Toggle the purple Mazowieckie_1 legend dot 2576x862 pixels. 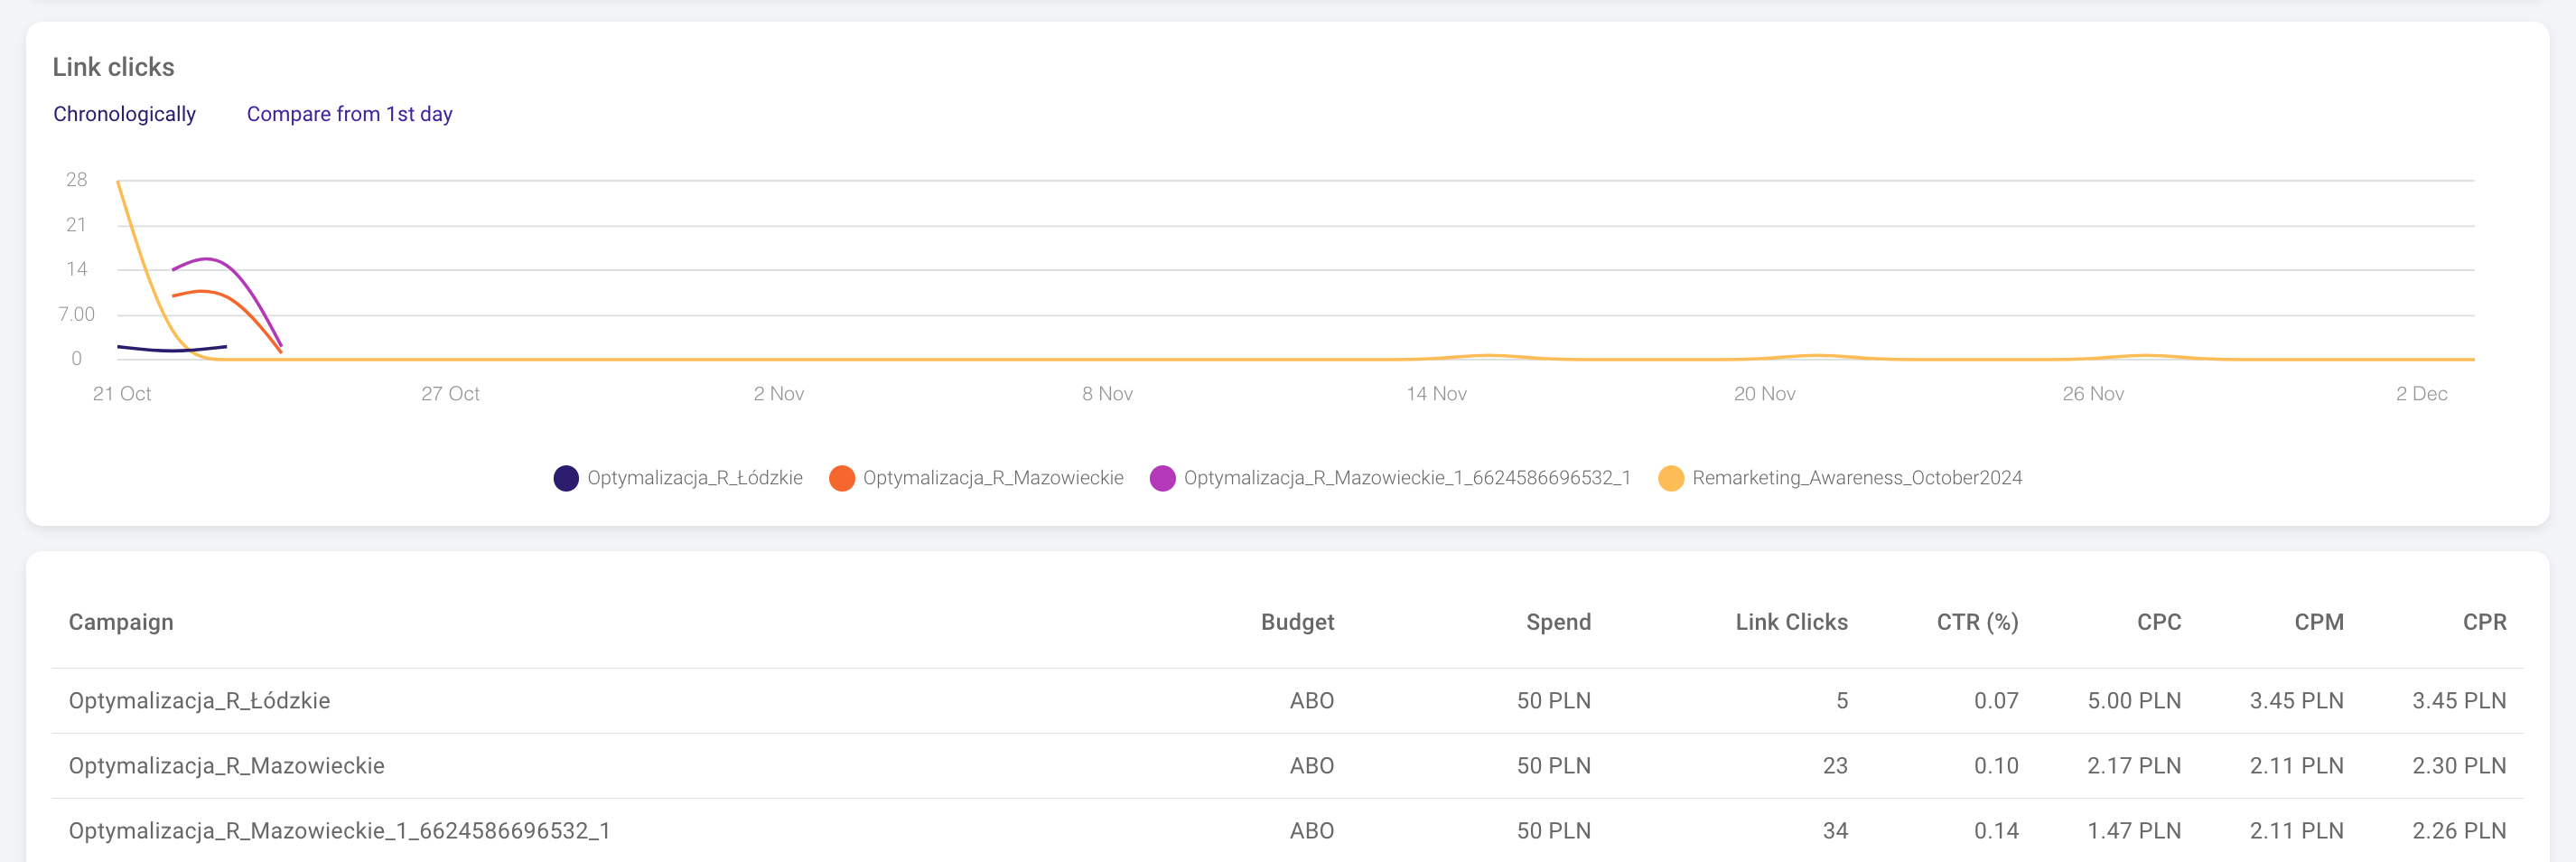tap(1162, 478)
